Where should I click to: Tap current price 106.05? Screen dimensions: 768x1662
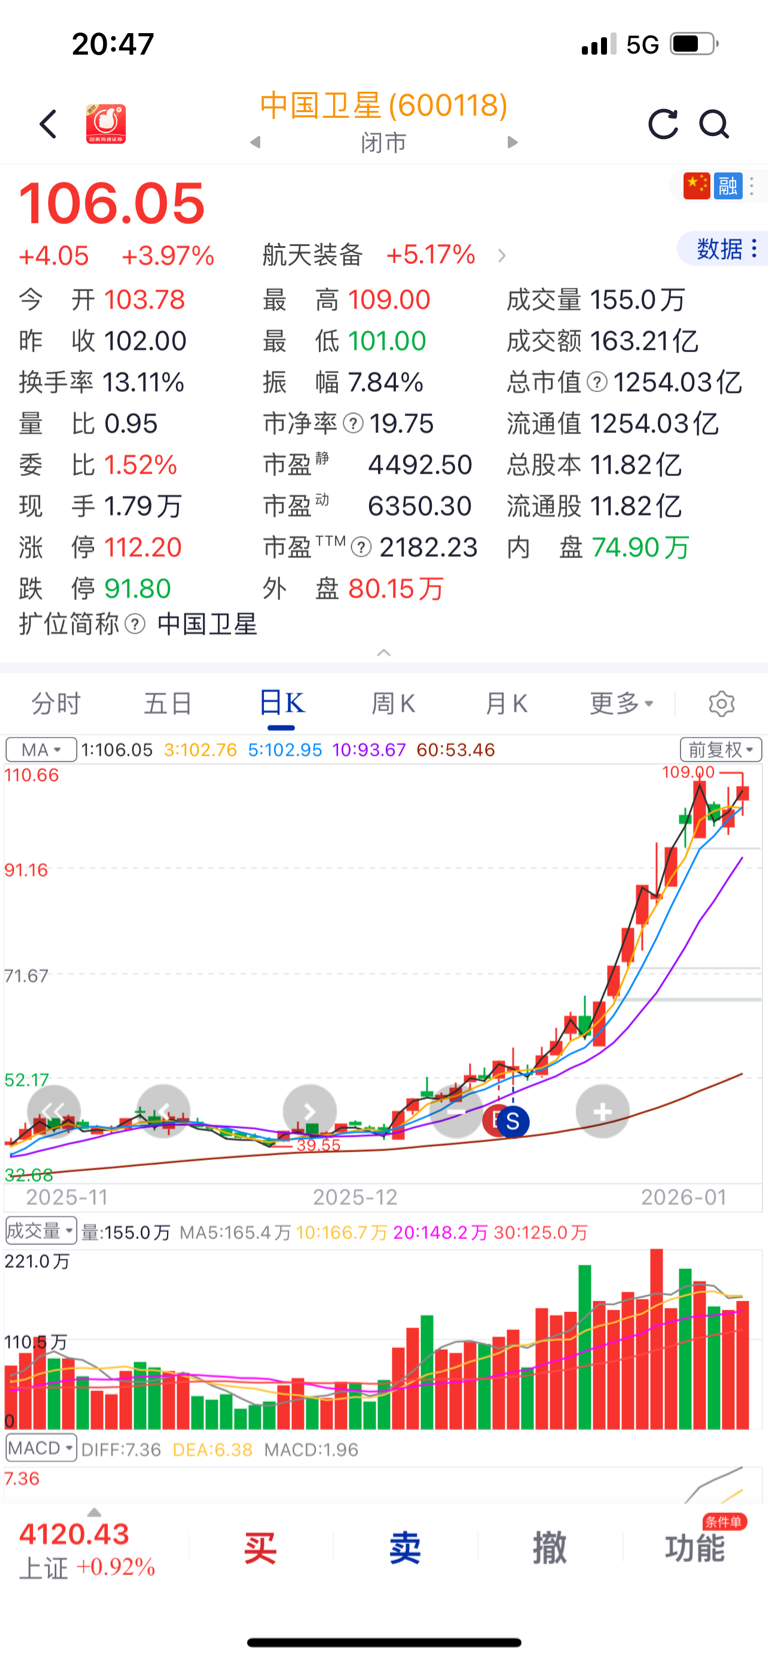(112, 203)
